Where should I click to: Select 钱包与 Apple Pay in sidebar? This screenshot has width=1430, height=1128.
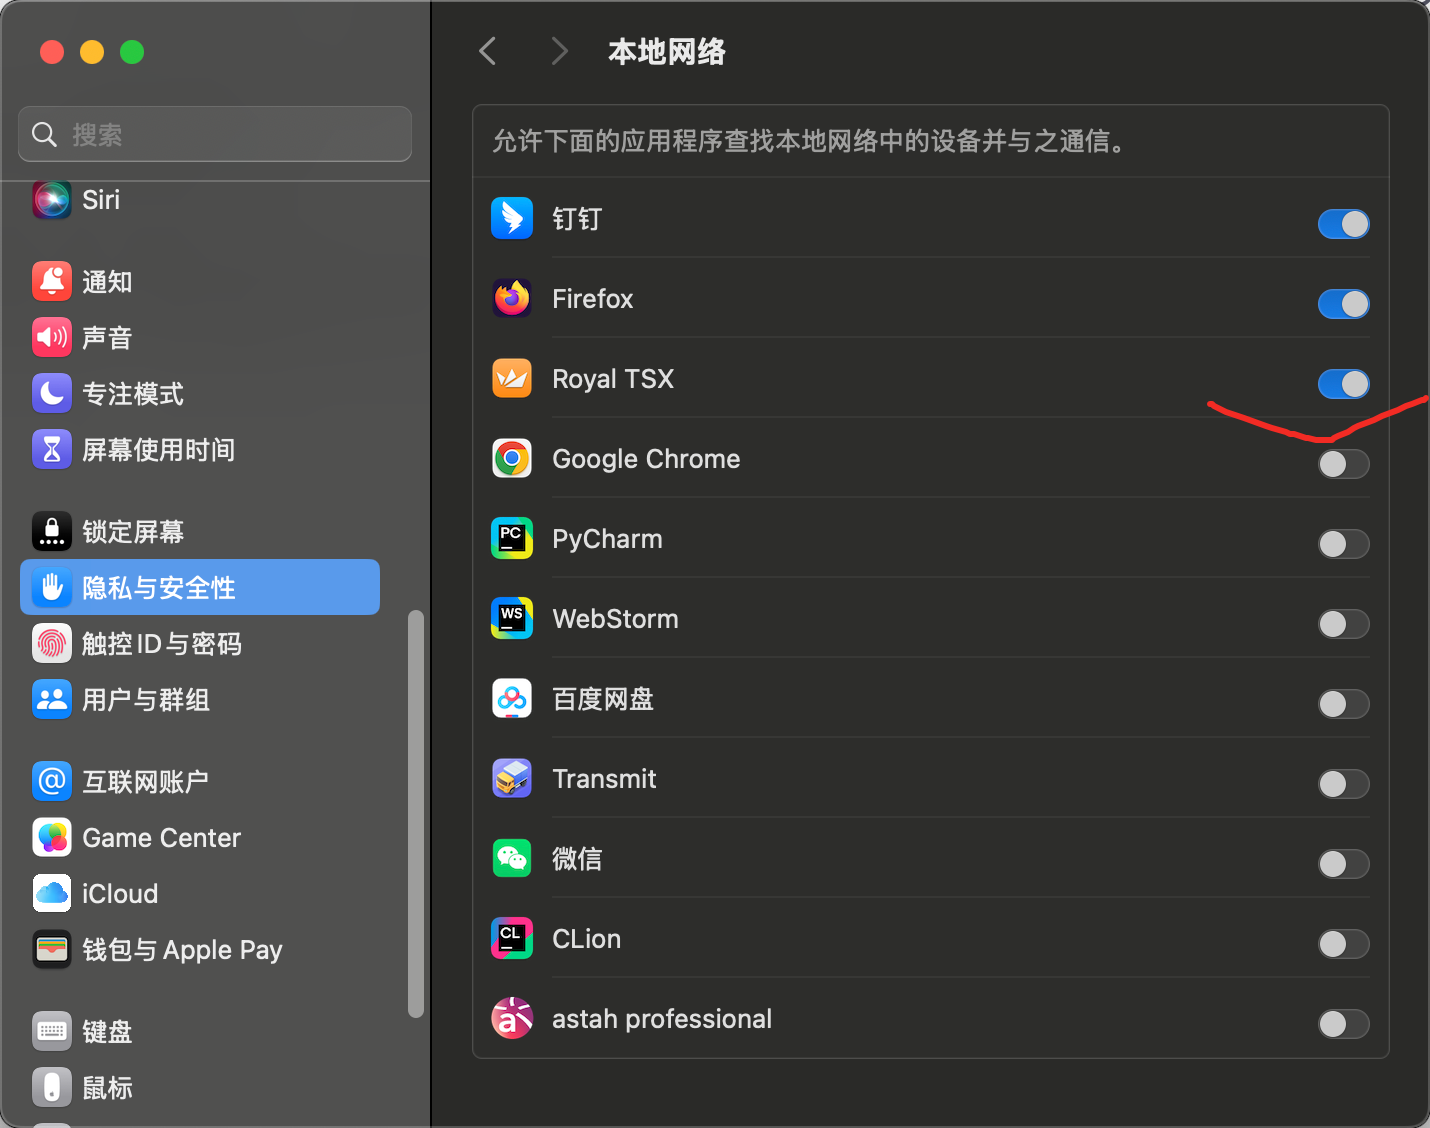click(x=200, y=950)
